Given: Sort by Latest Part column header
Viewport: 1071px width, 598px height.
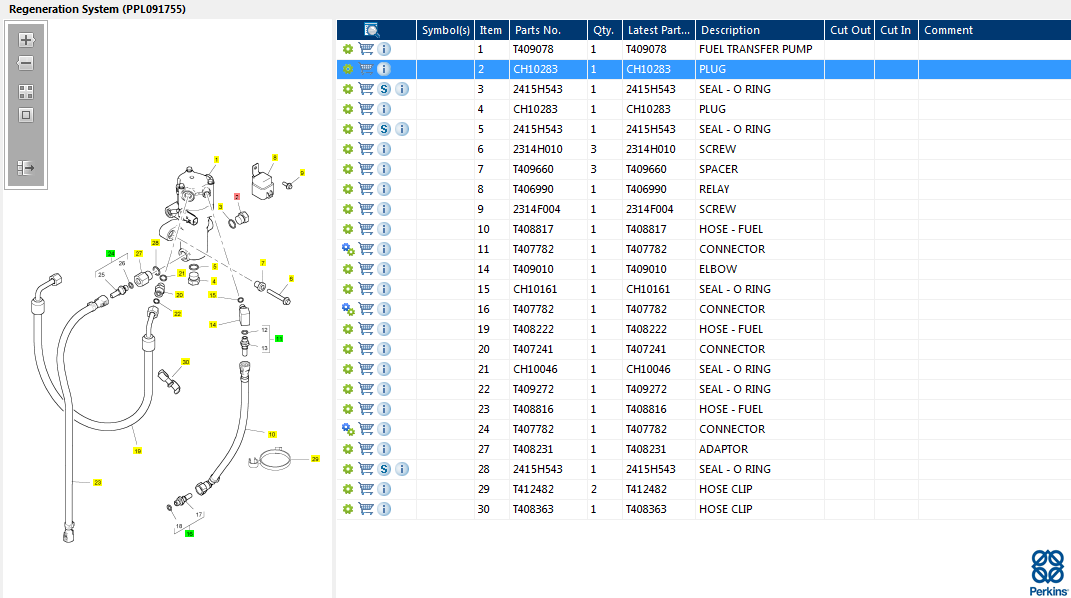Looking at the screenshot, I should pos(658,30).
